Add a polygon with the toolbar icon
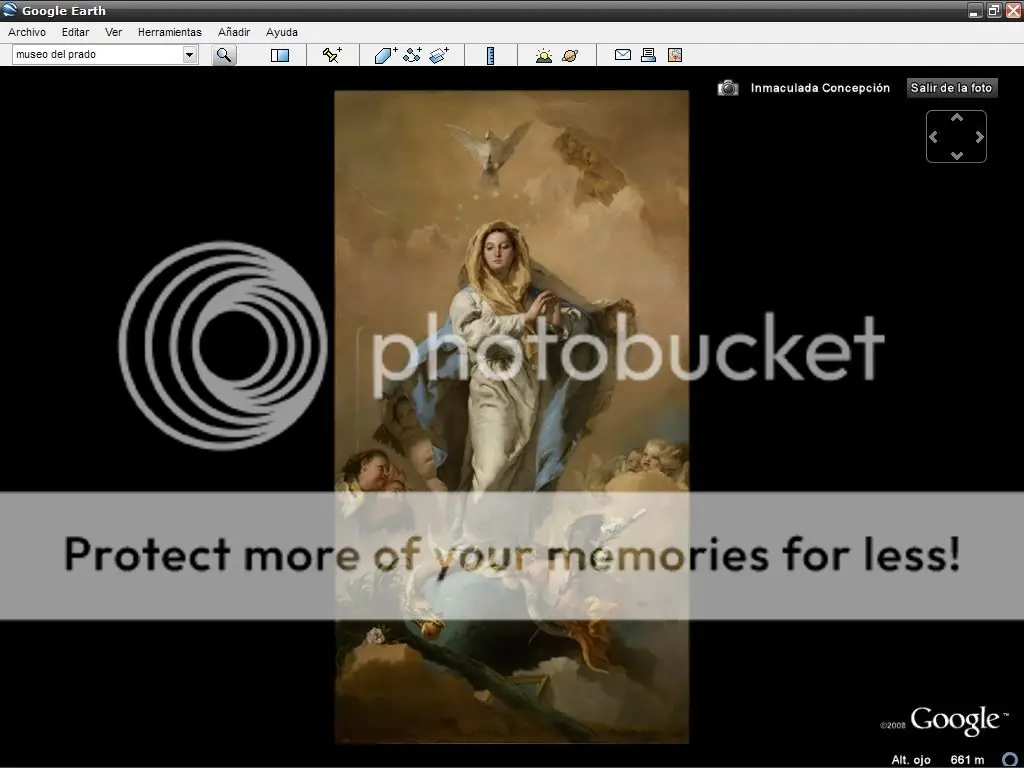Image resolution: width=1024 pixels, height=768 pixels. 385,55
